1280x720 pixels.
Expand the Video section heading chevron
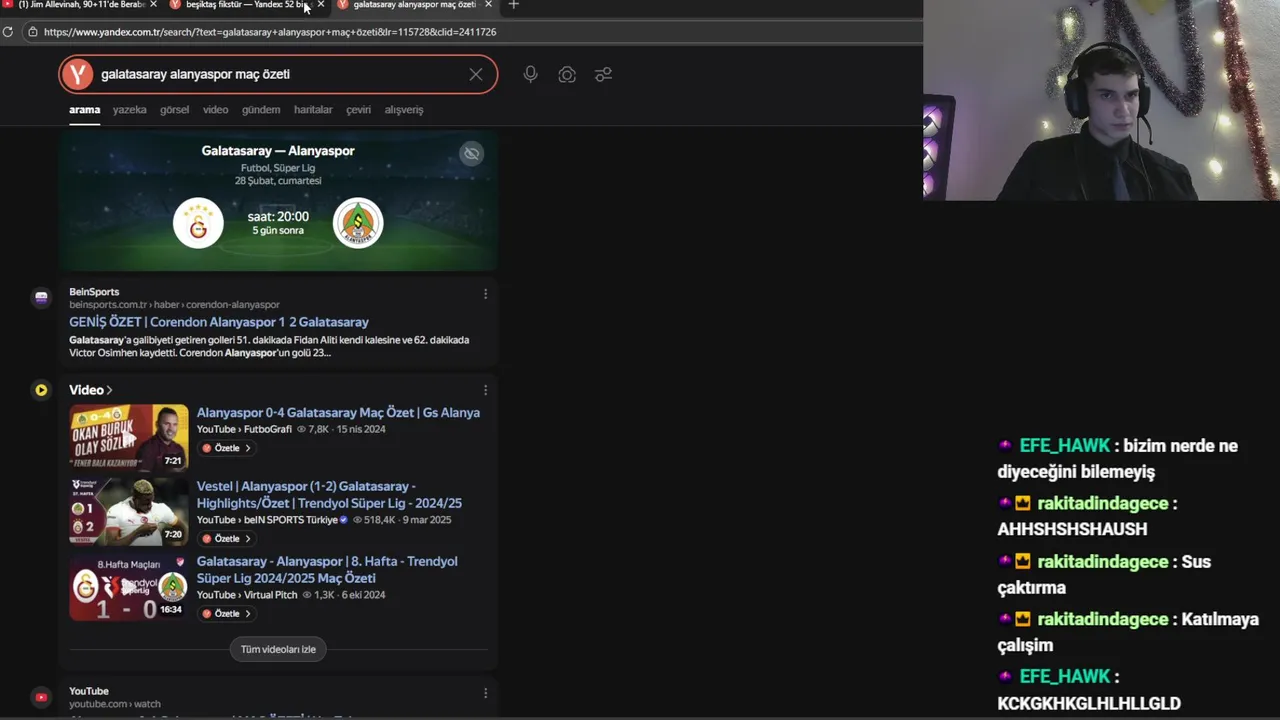[x=109, y=390]
